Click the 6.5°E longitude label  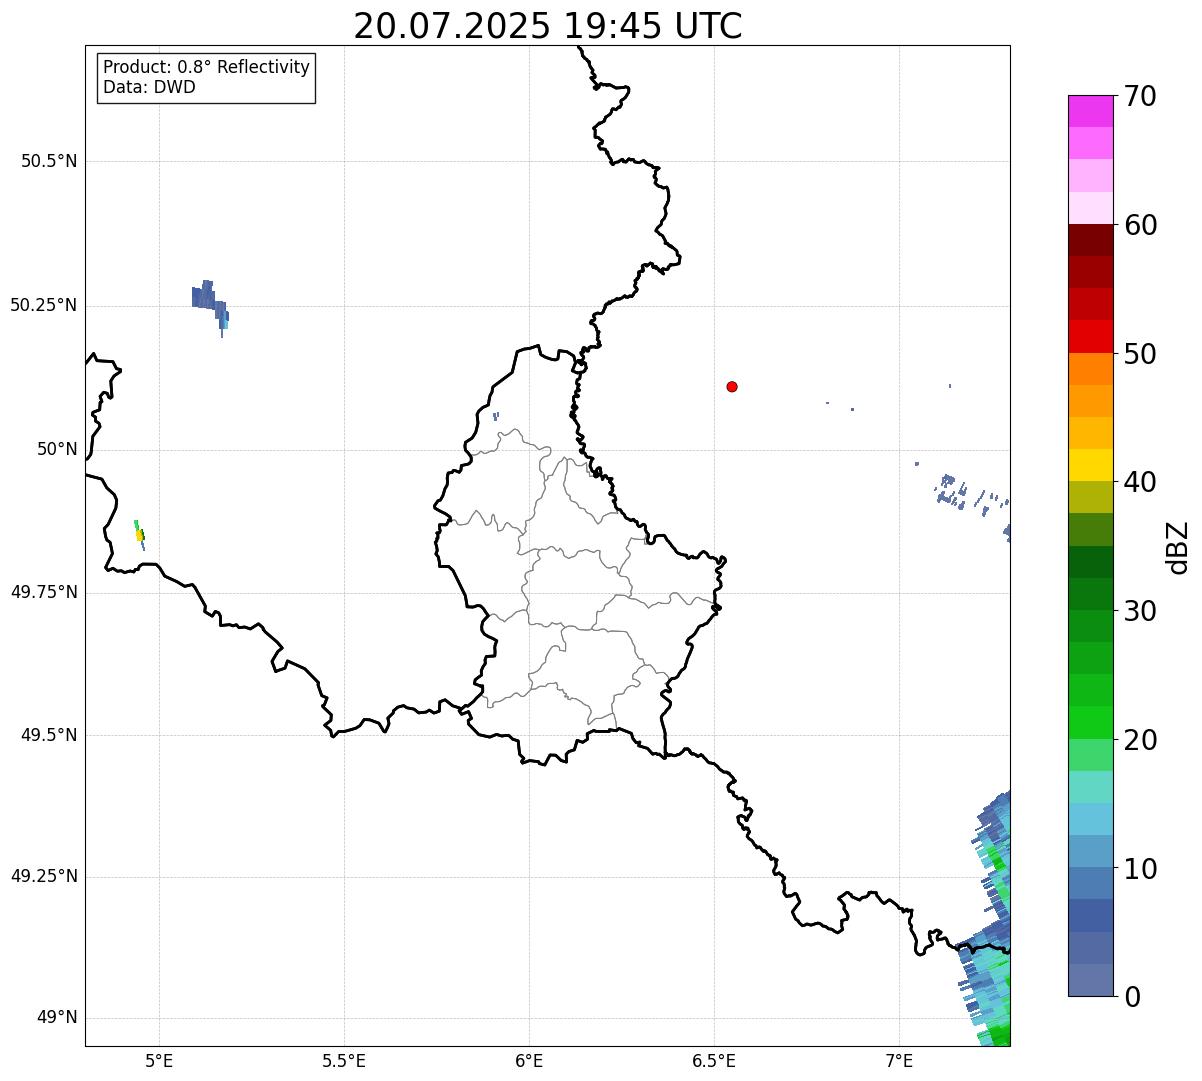click(x=714, y=1060)
